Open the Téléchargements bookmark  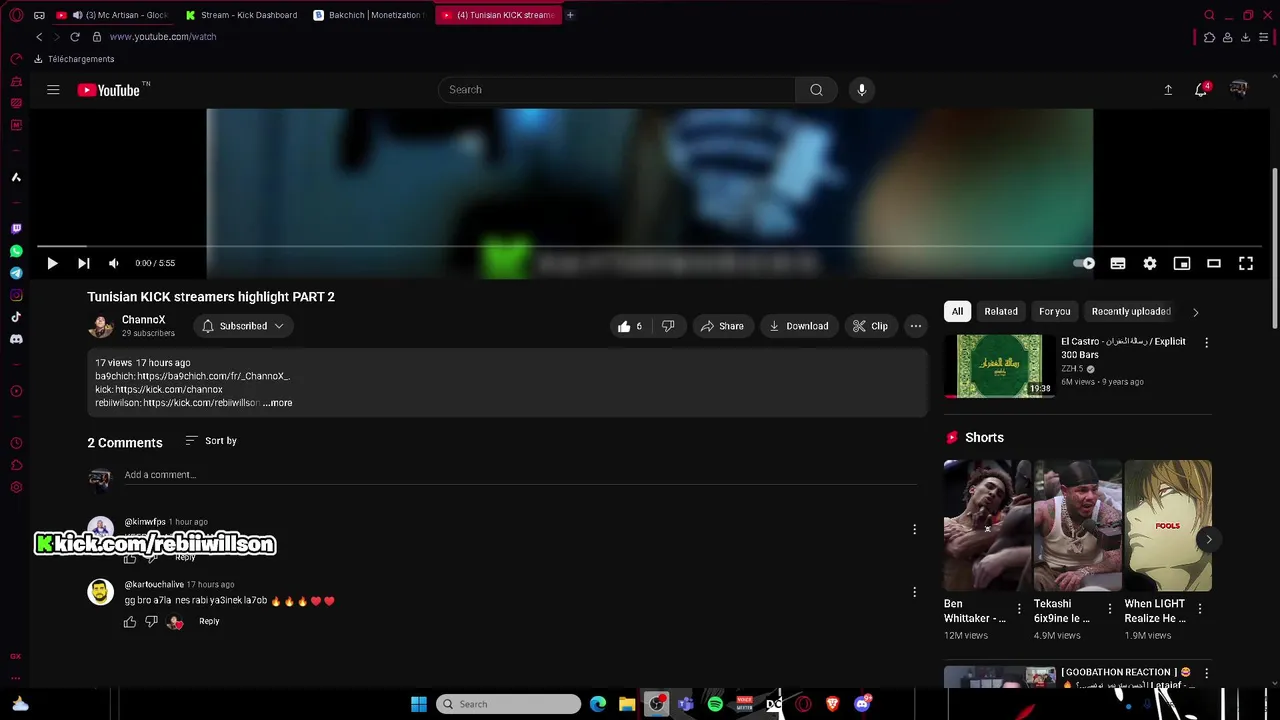74,59
